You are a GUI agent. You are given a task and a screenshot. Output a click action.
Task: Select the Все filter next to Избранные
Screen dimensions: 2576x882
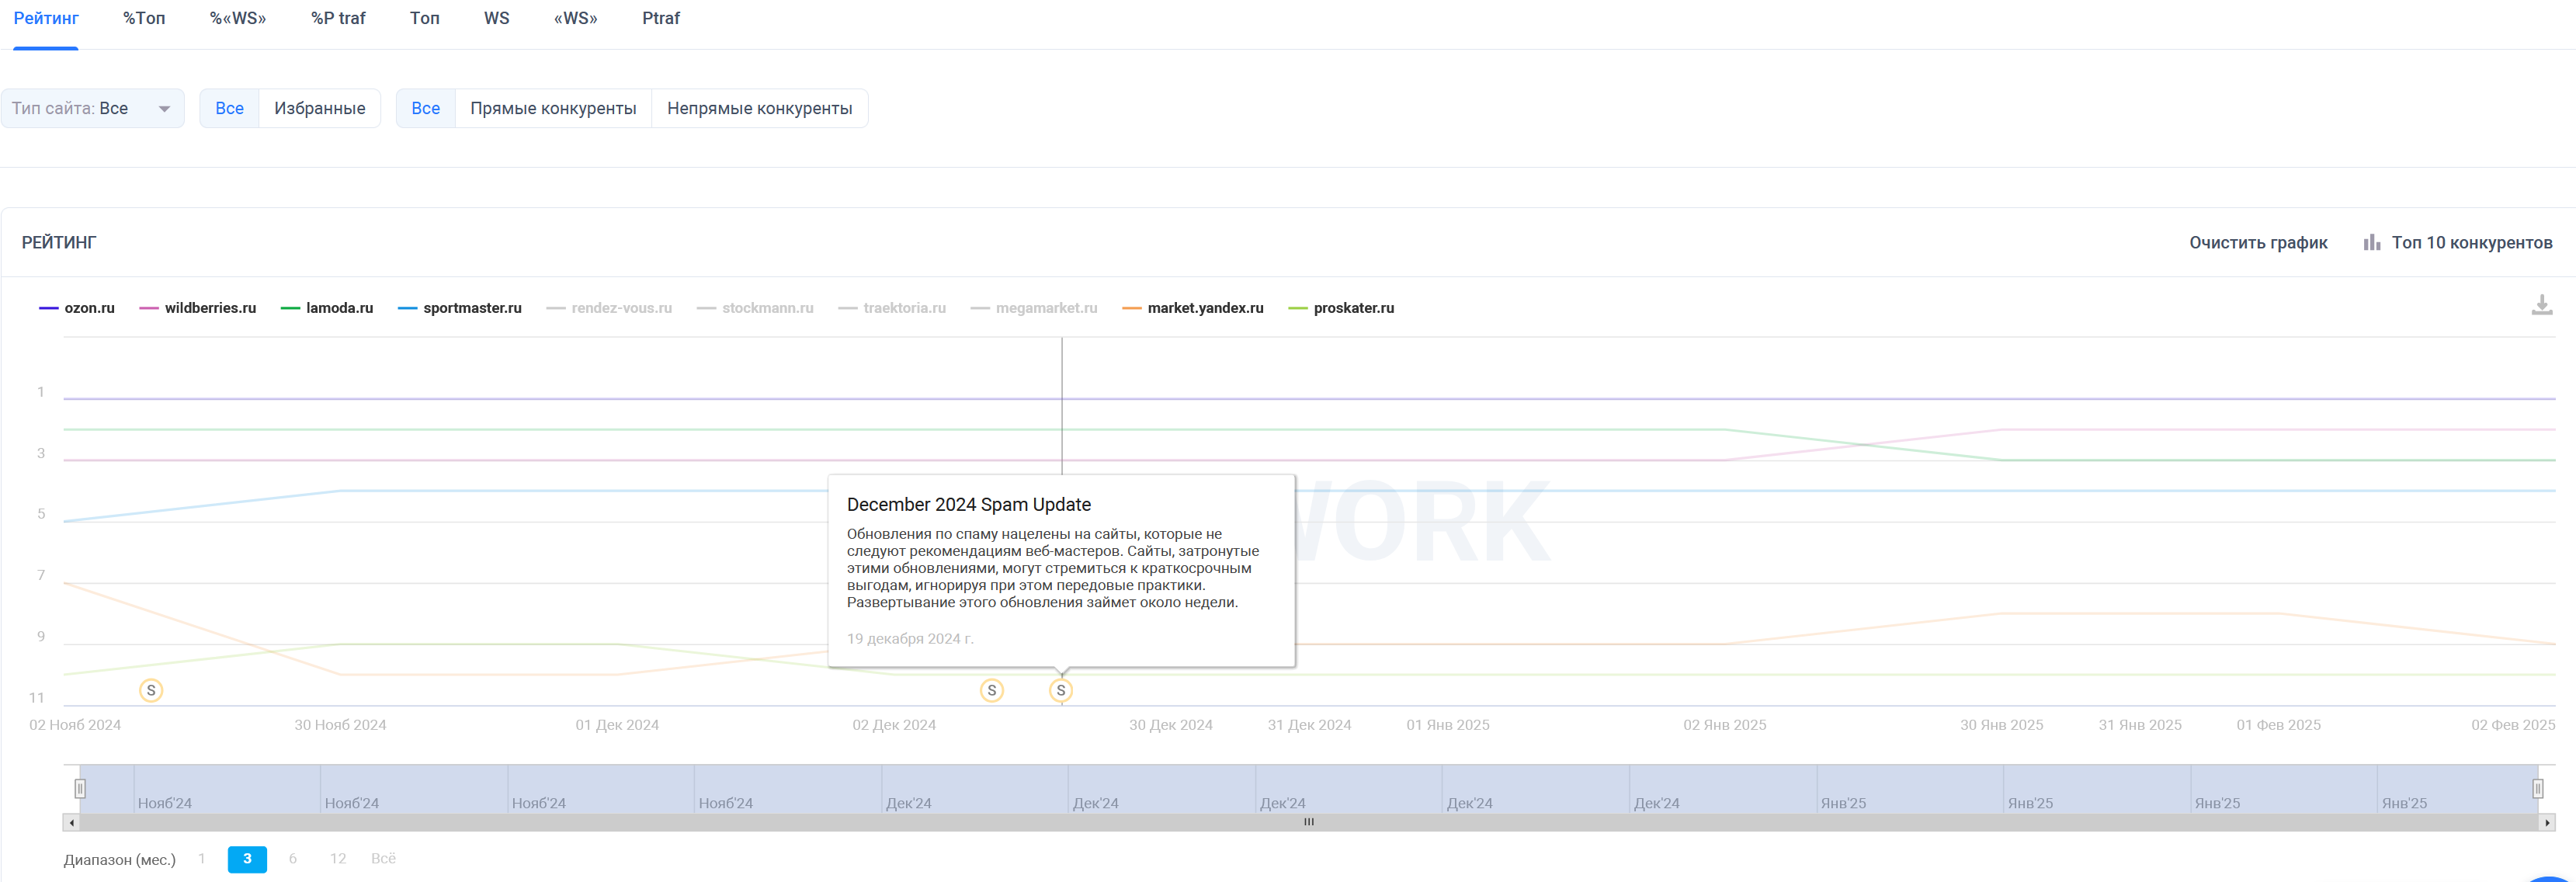click(230, 108)
